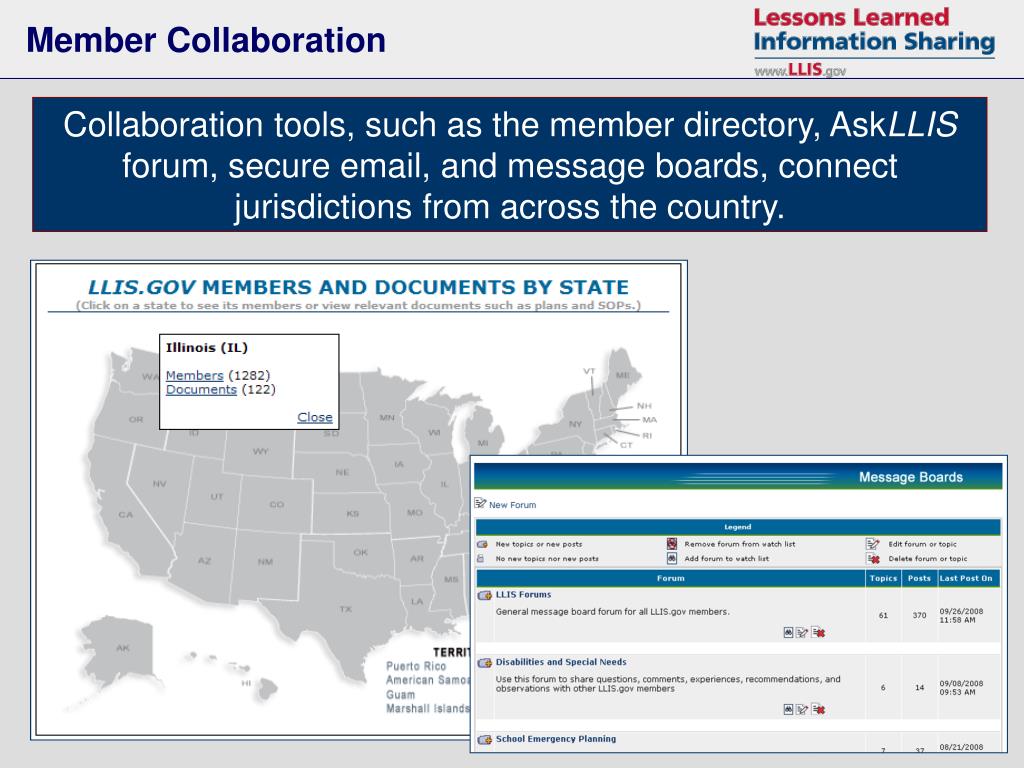Select Kansas (KS) on the map
Screen dimensions: 1024x768
tap(353, 513)
